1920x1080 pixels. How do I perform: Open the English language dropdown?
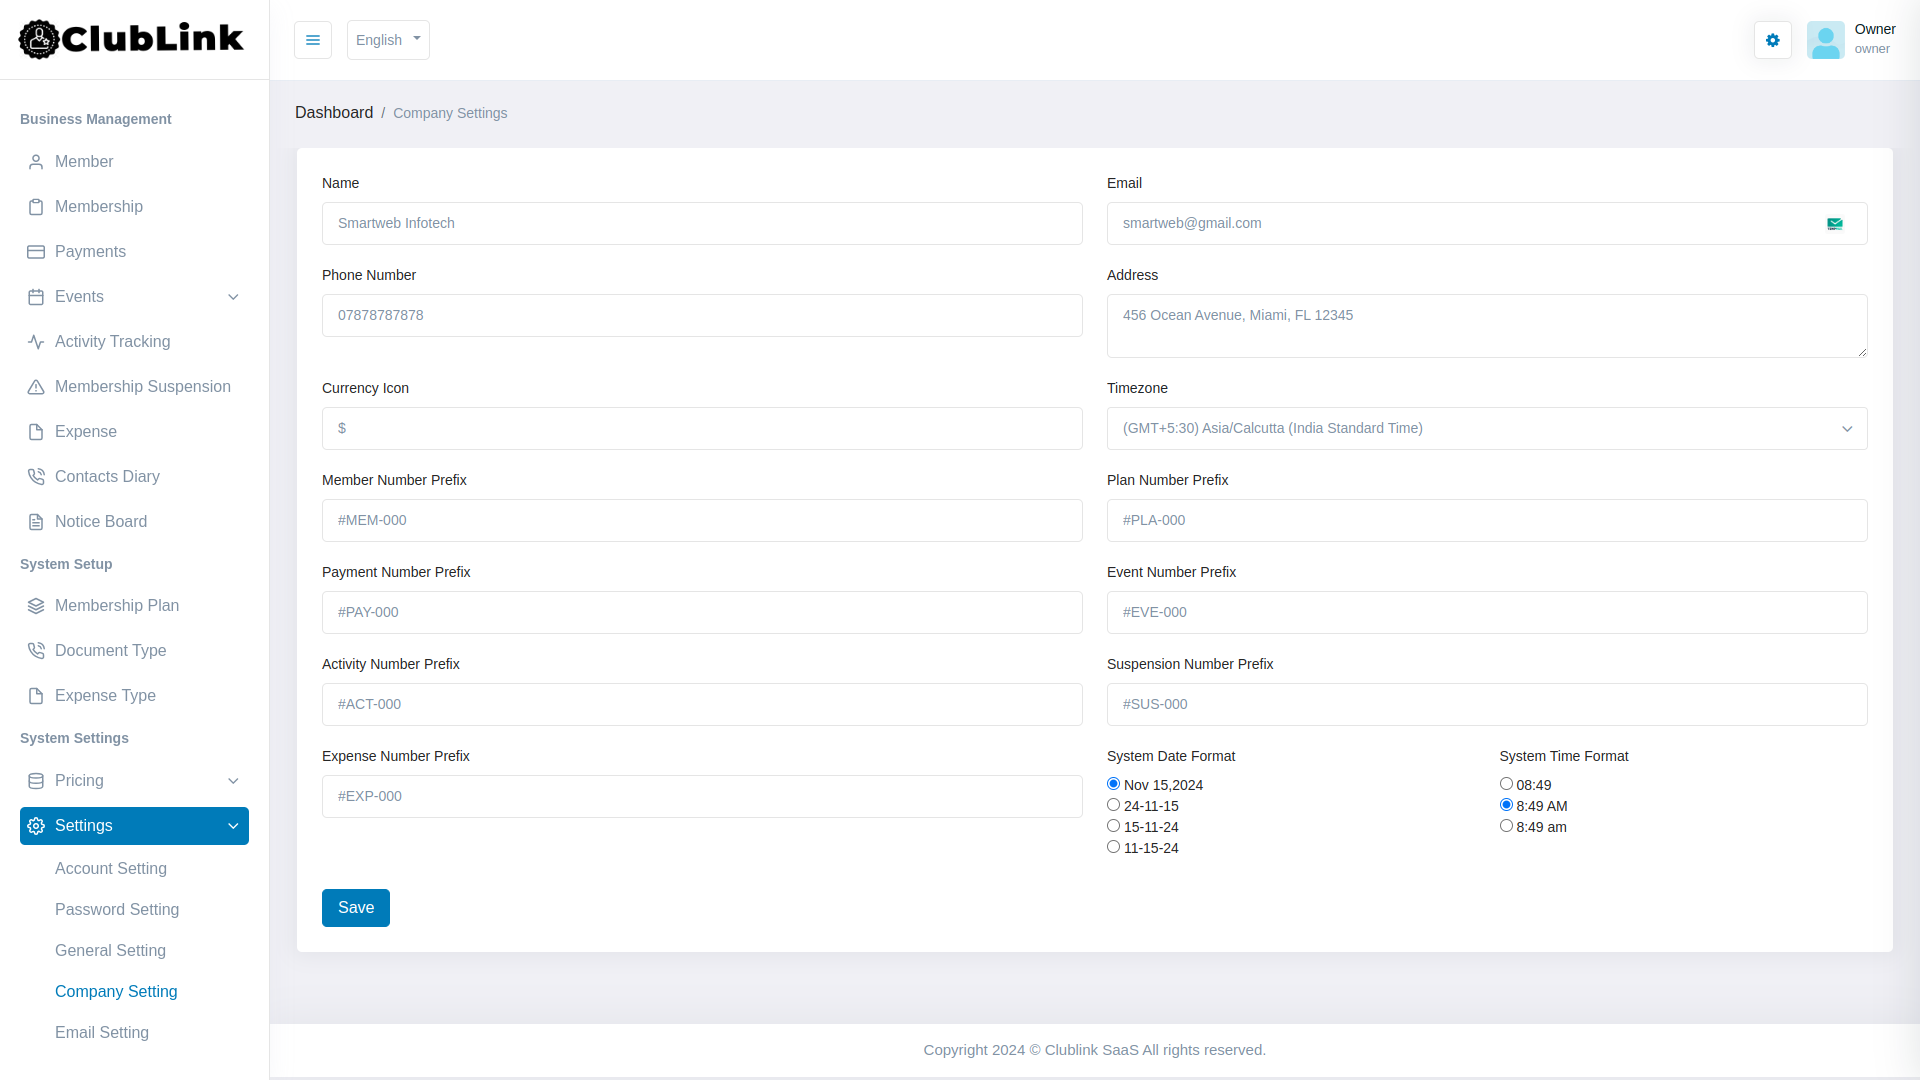[388, 40]
